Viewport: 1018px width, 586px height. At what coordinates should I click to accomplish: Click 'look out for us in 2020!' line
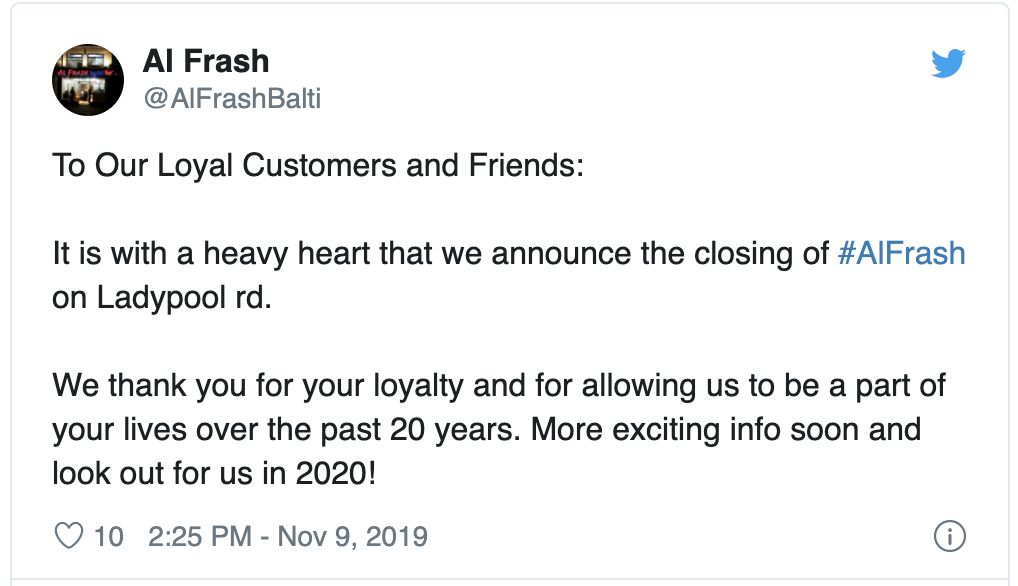pos(214,474)
